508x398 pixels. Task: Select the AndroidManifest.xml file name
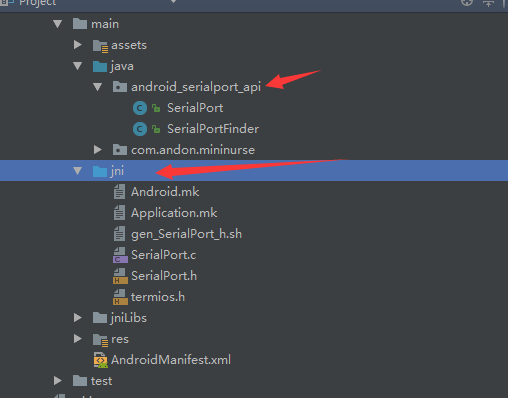tap(171, 360)
